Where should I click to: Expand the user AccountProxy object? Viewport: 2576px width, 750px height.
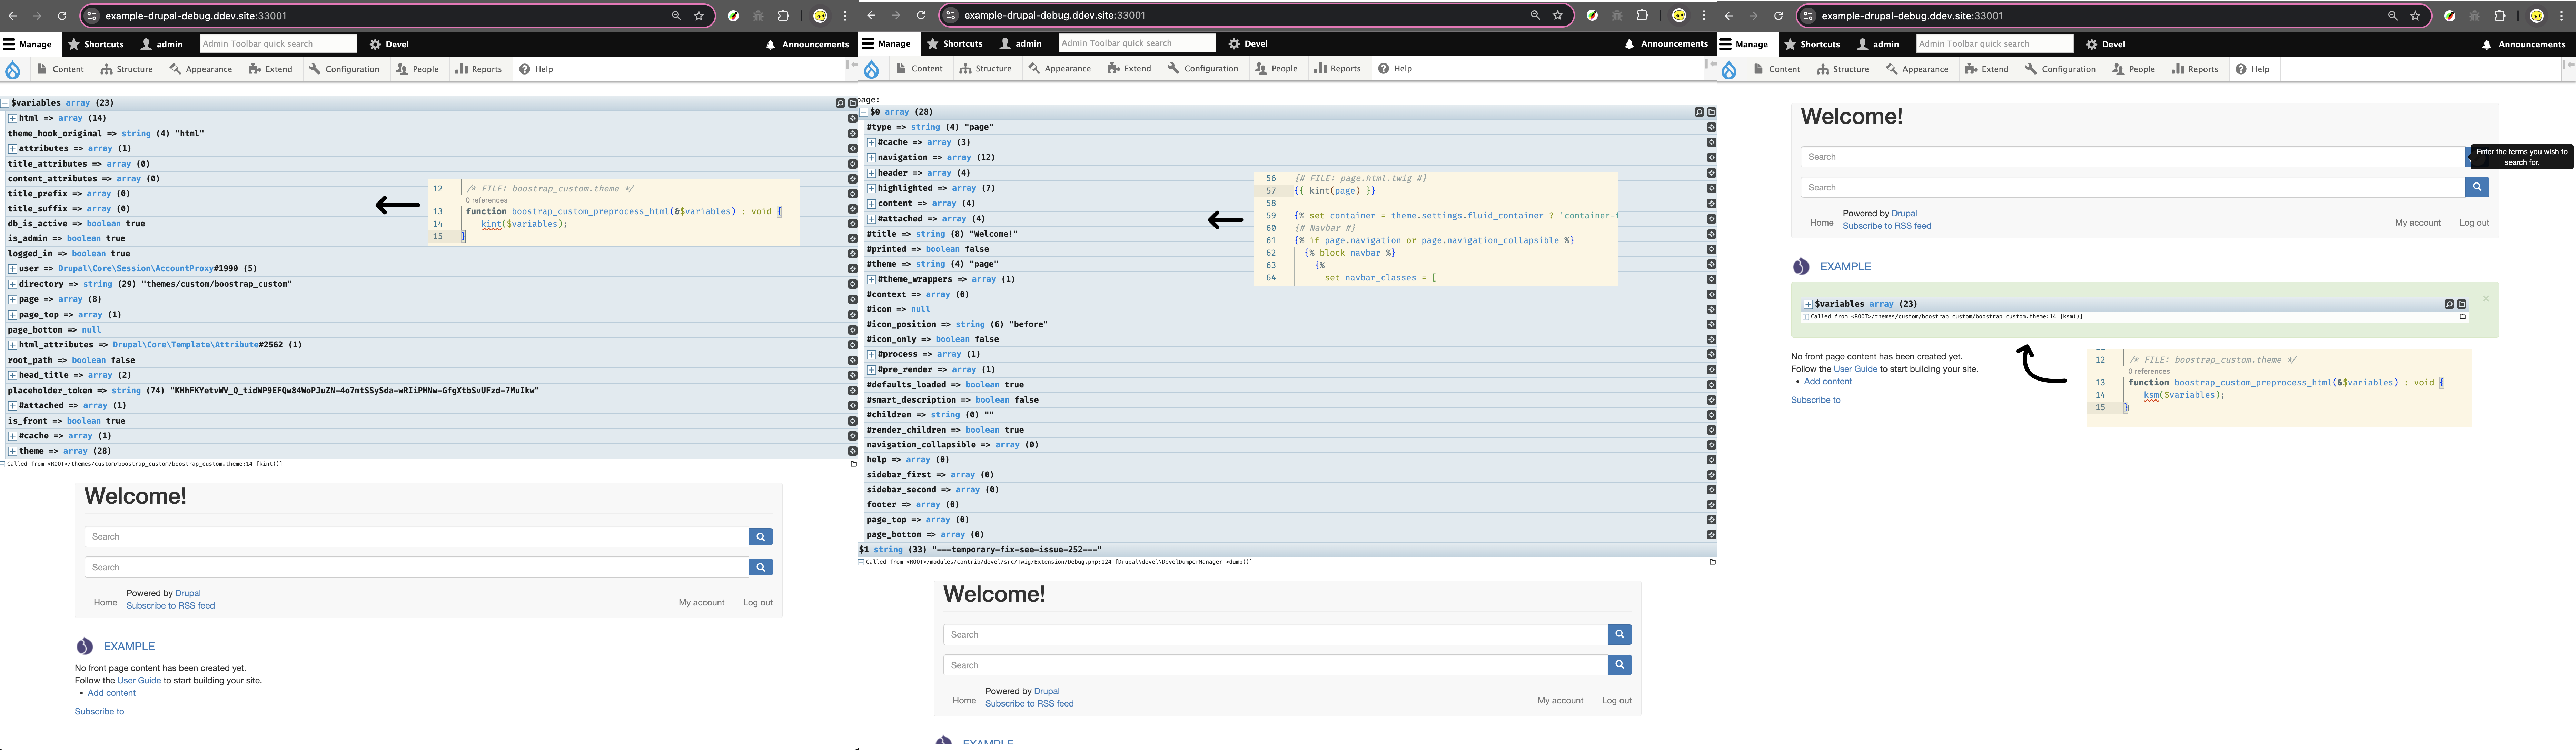click(12, 269)
